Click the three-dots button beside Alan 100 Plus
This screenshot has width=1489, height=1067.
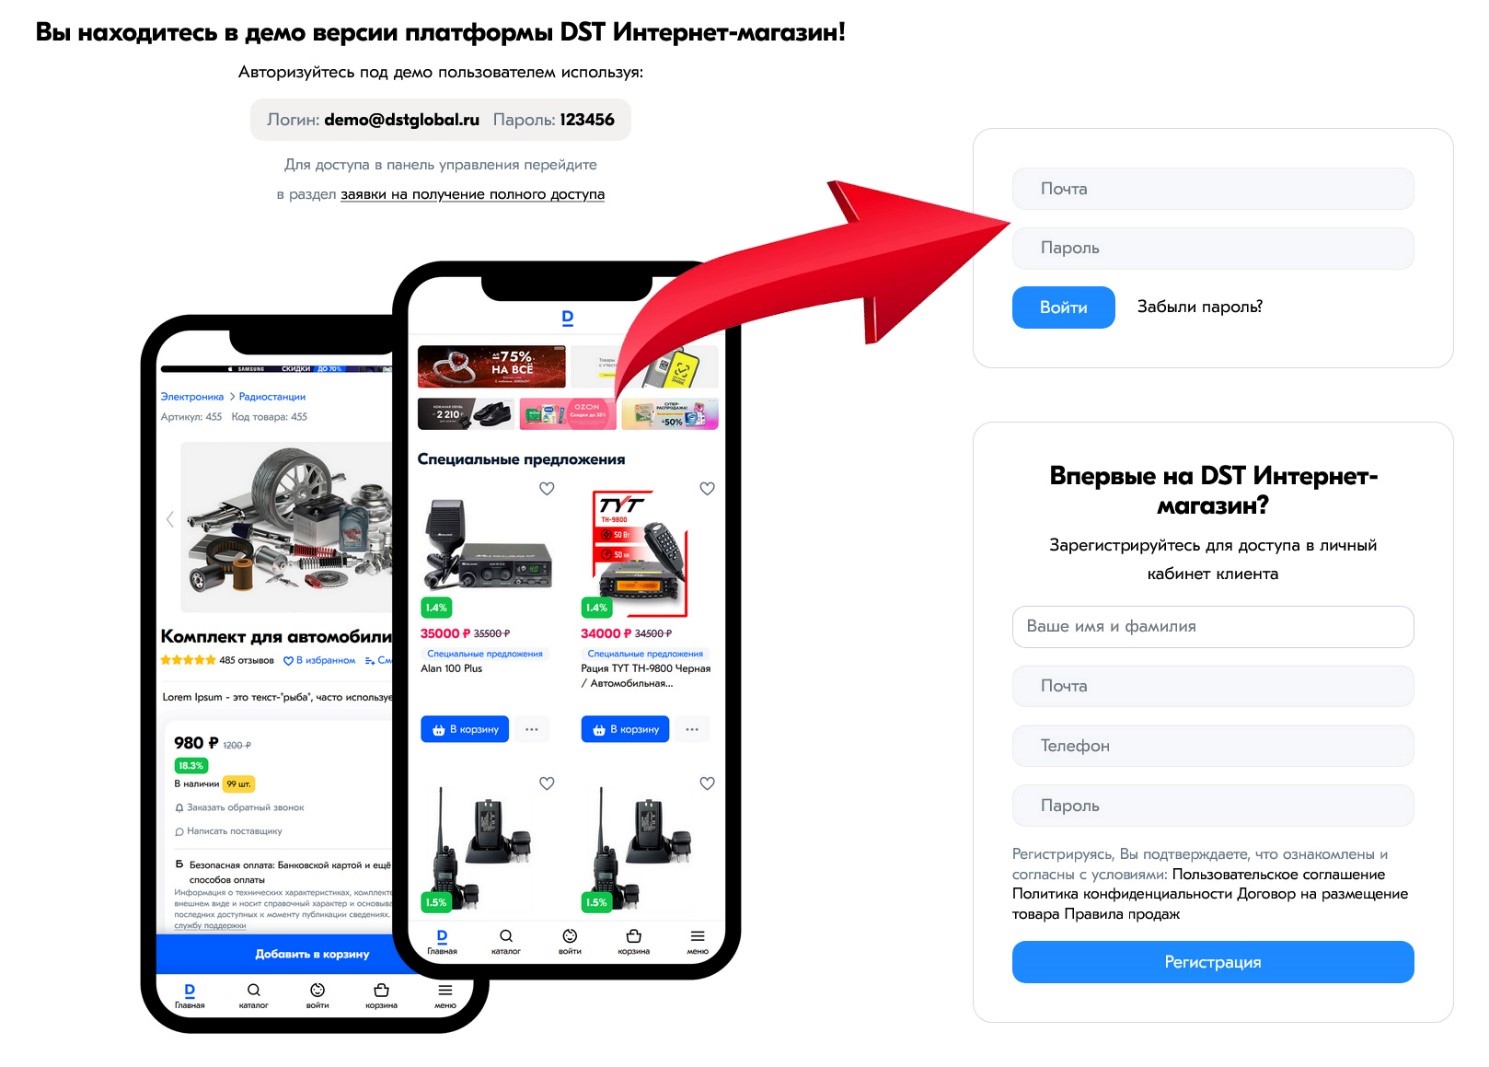tap(532, 729)
